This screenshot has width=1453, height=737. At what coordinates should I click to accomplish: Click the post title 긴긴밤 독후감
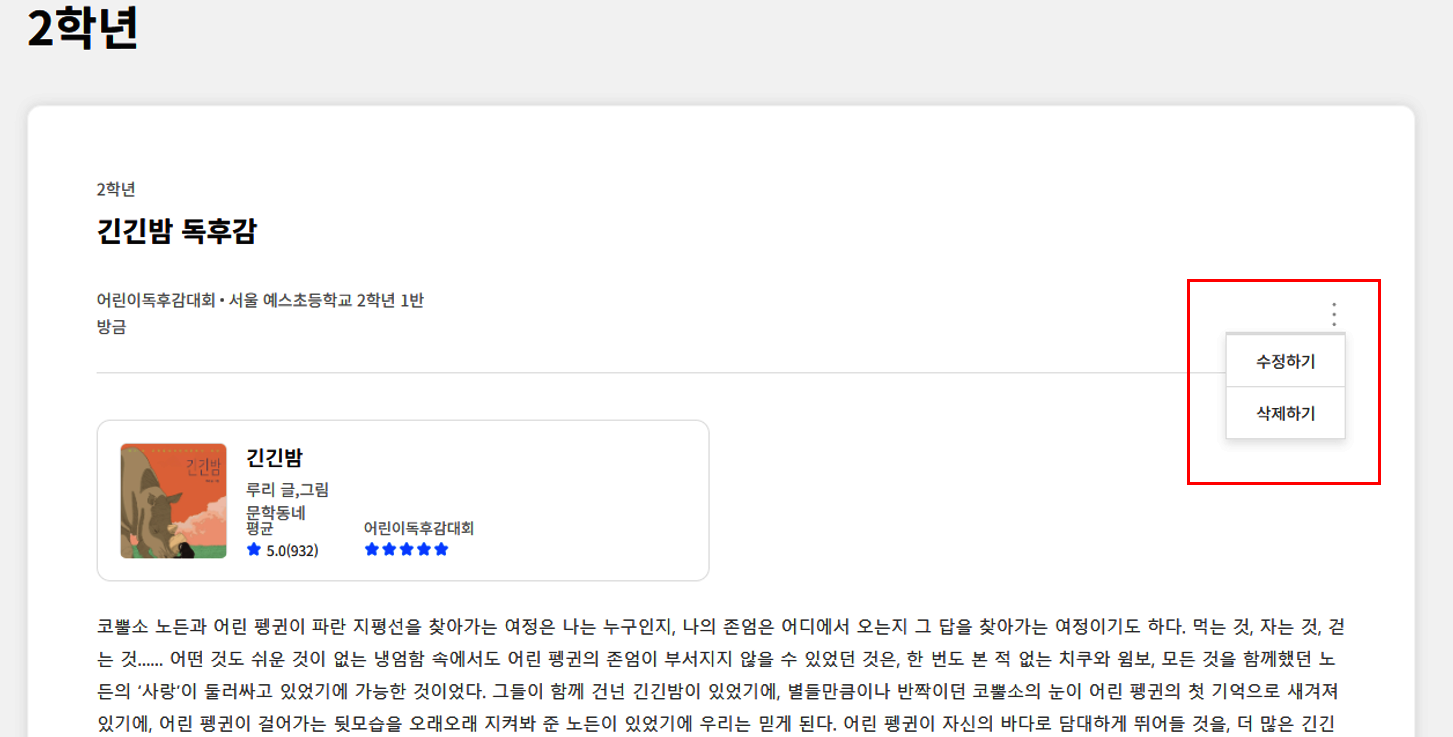pyautogui.click(x=177, y=232)
